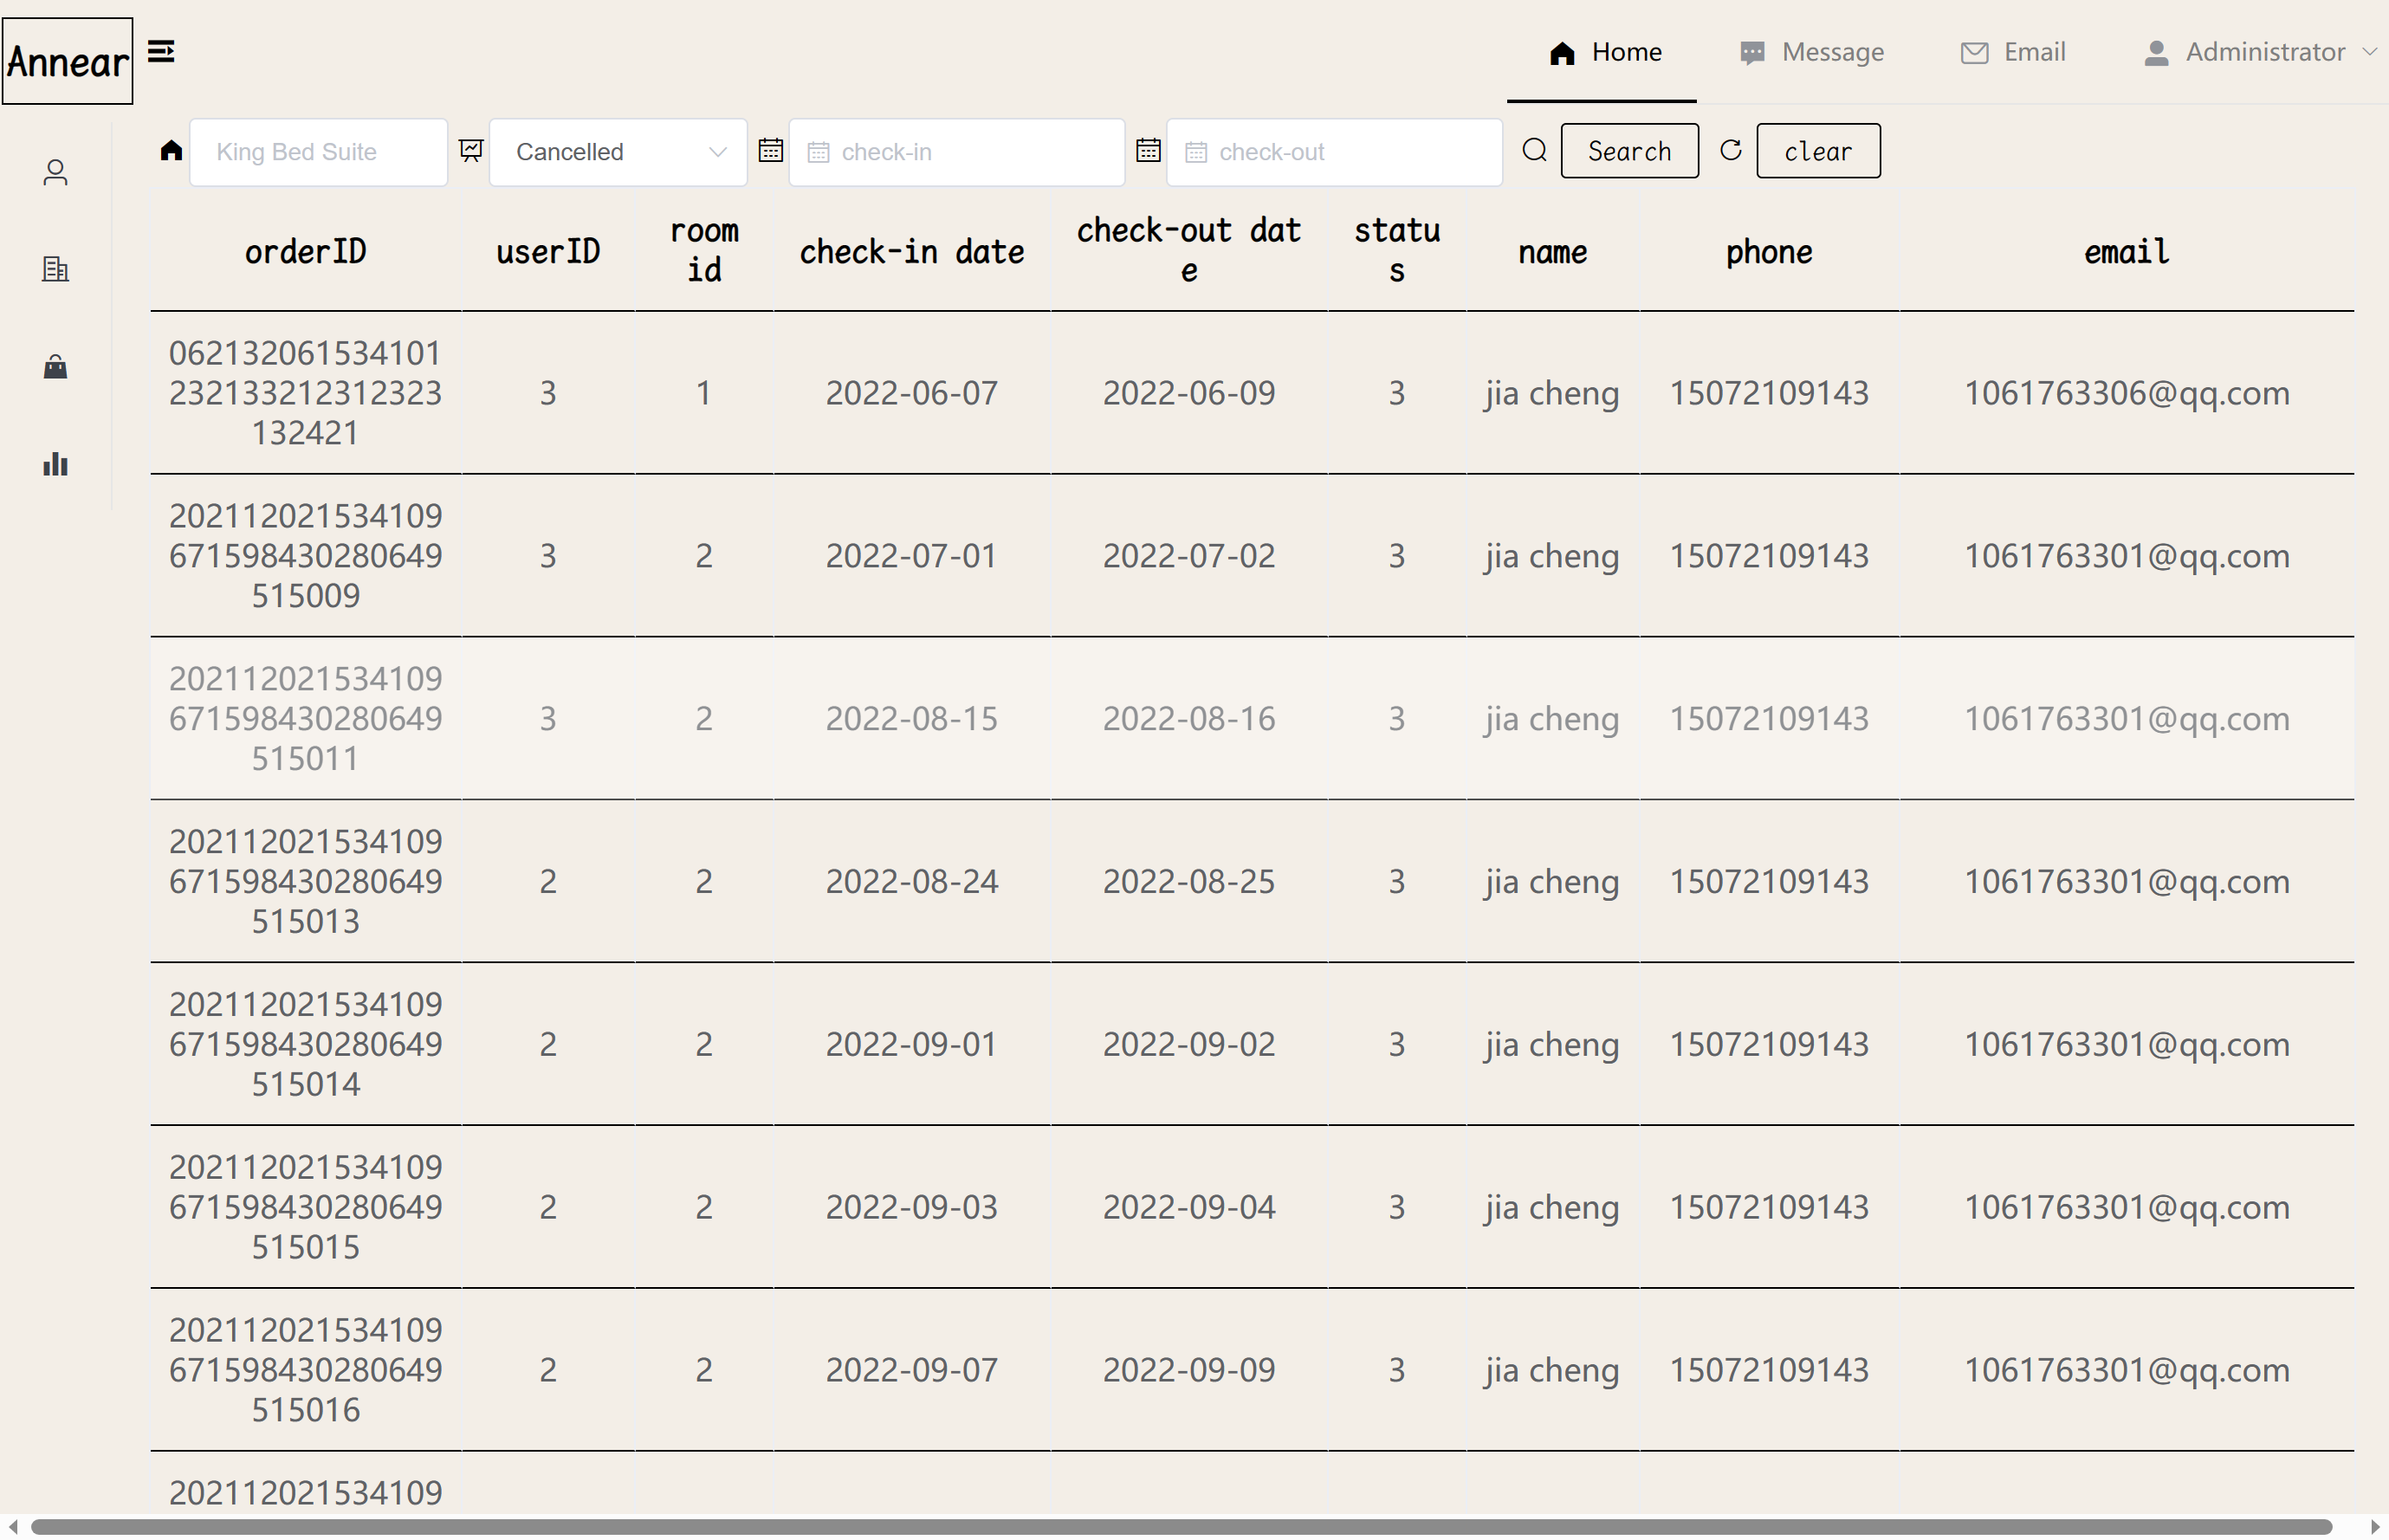
Task: Click the name column header
Action: 1552,251
